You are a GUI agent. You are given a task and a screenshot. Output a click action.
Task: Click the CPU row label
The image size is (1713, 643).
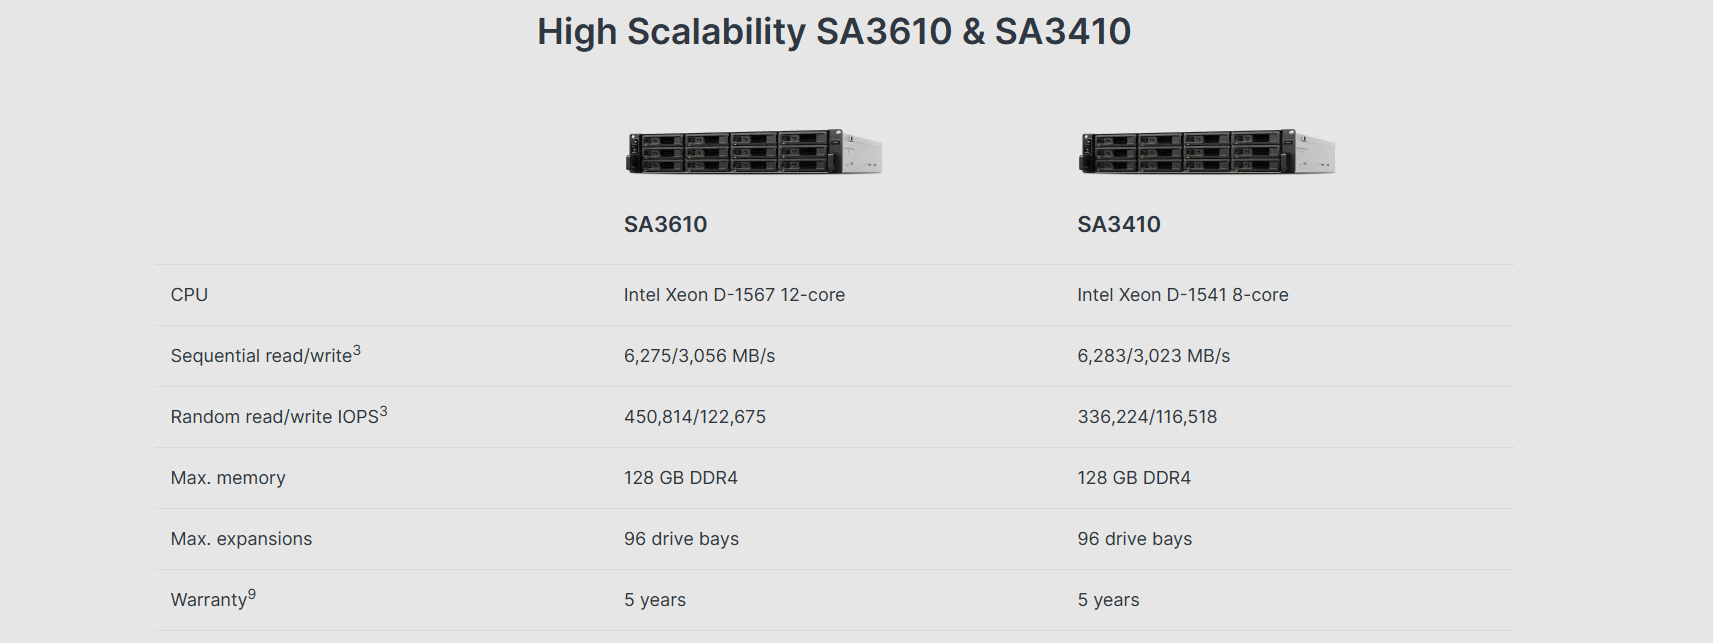click(x=189, y=295)
